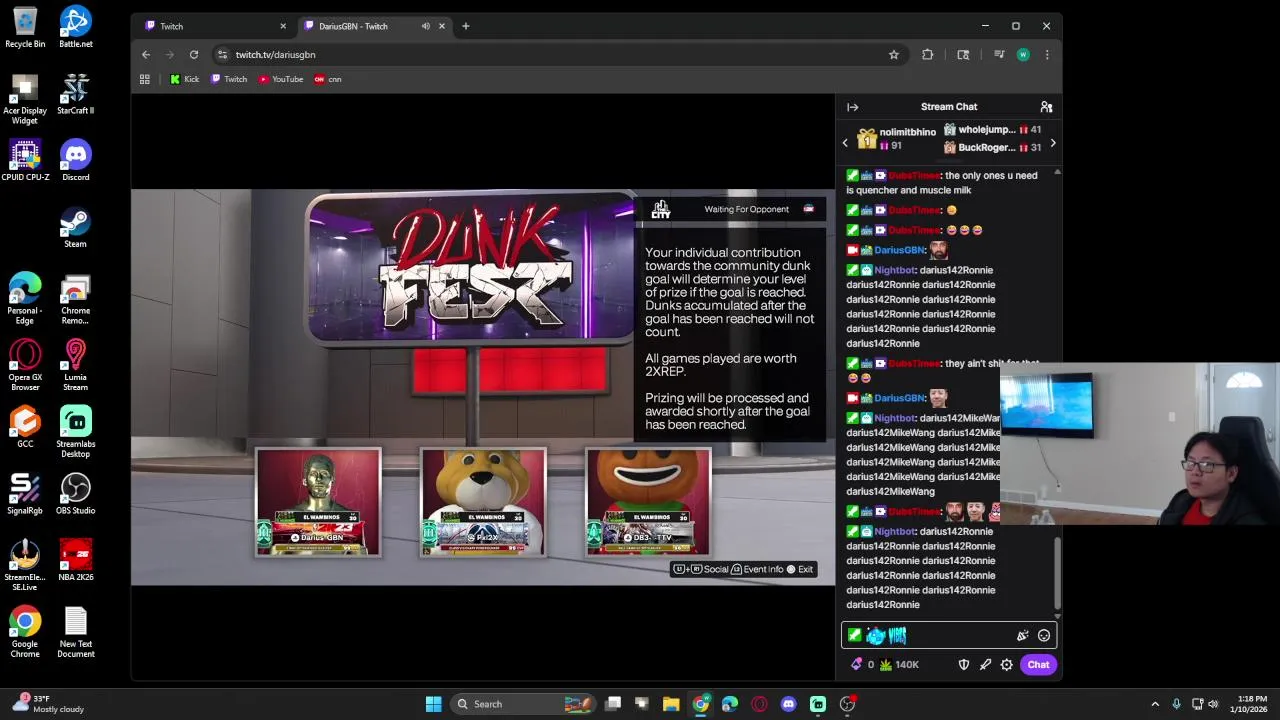
Task: Open Discord from the taskbar
Action: (x=788, y=704)
